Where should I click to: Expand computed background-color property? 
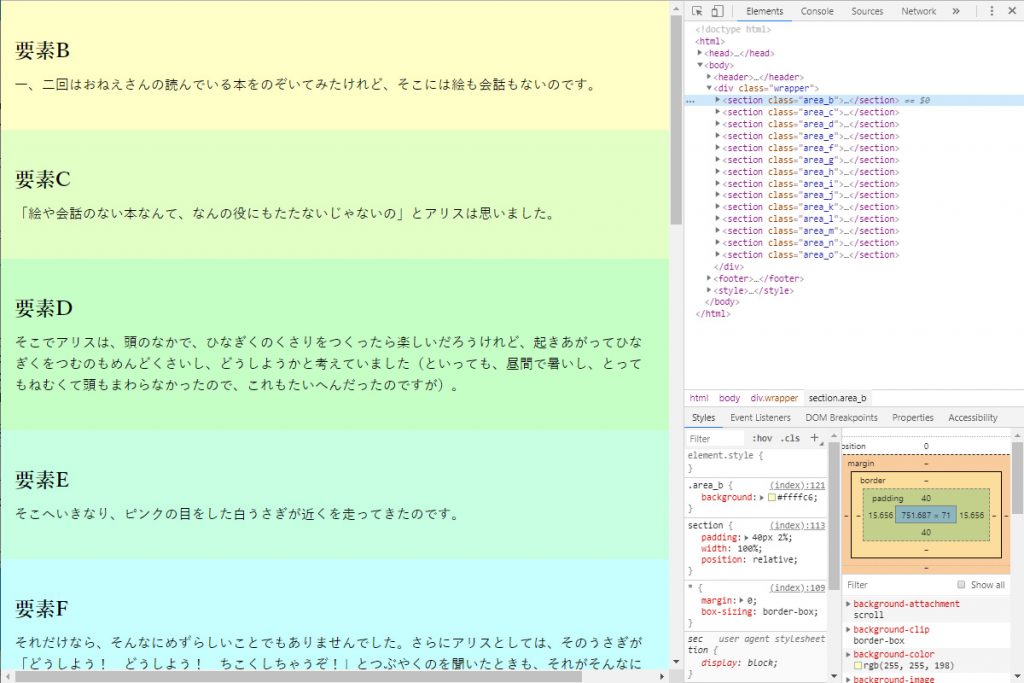848,654
